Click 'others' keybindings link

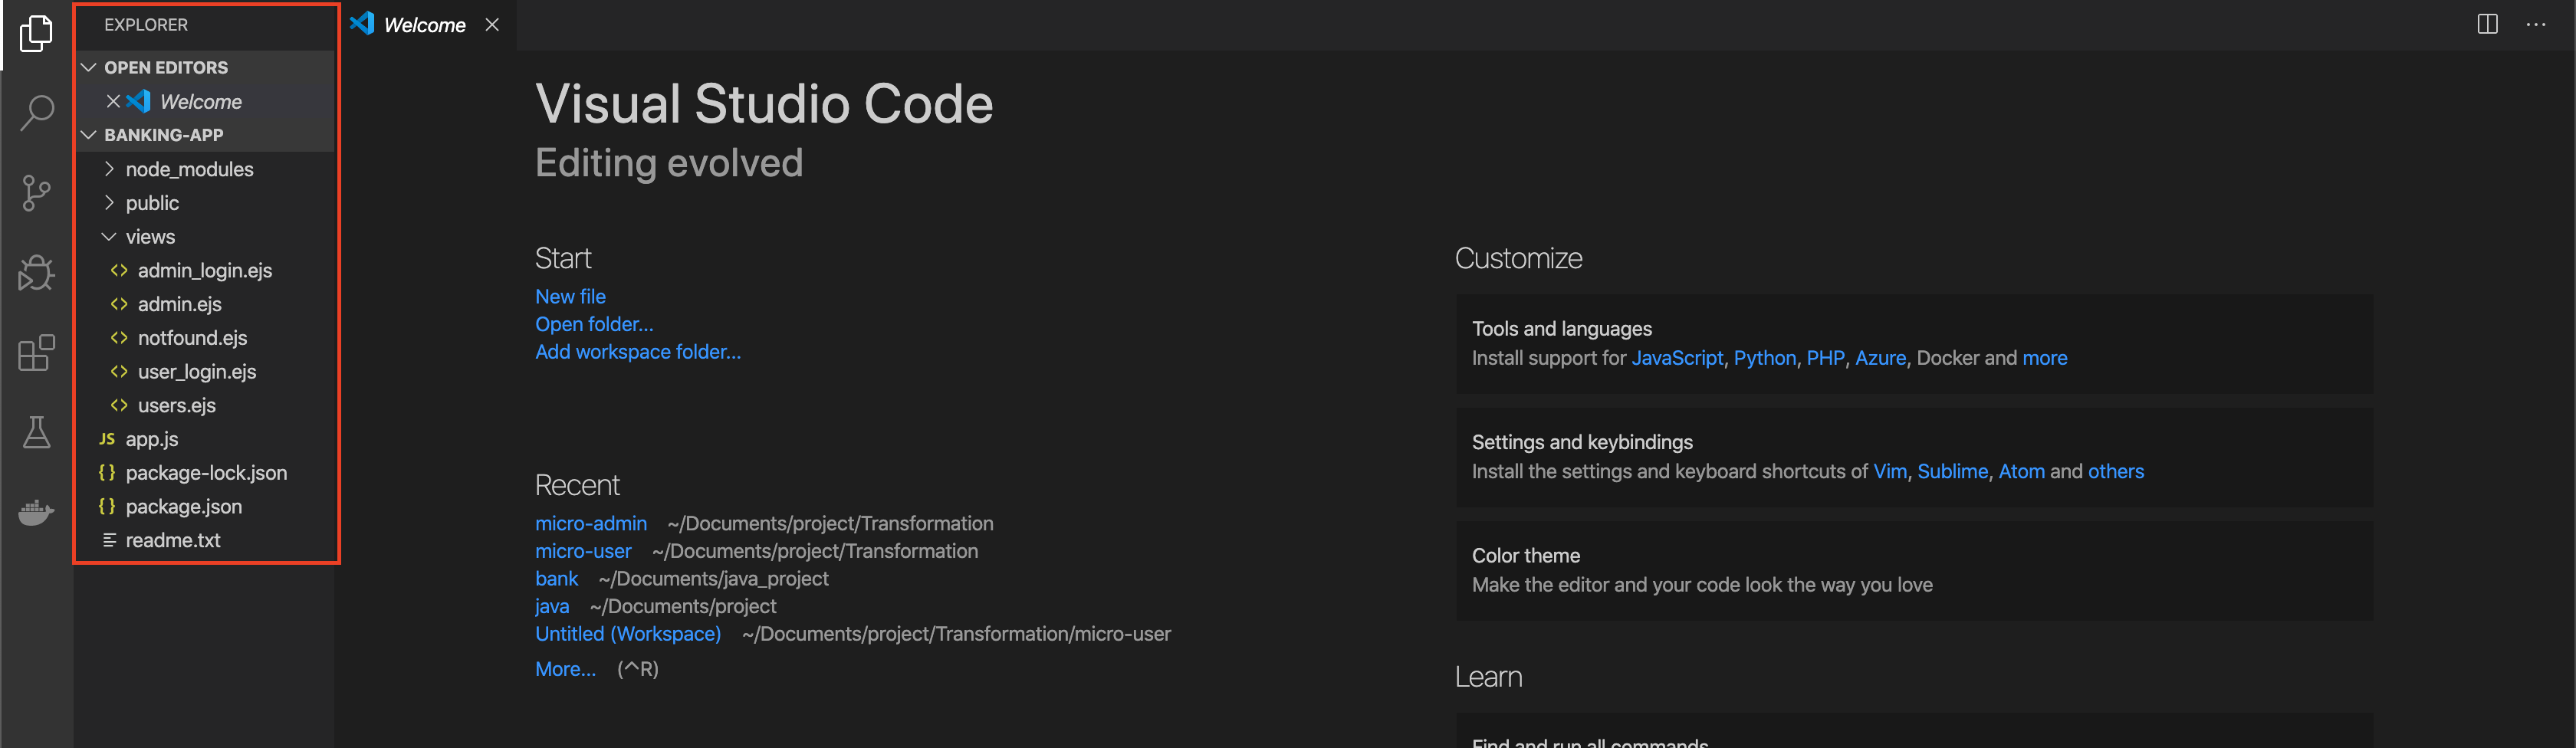[2115, 471]
